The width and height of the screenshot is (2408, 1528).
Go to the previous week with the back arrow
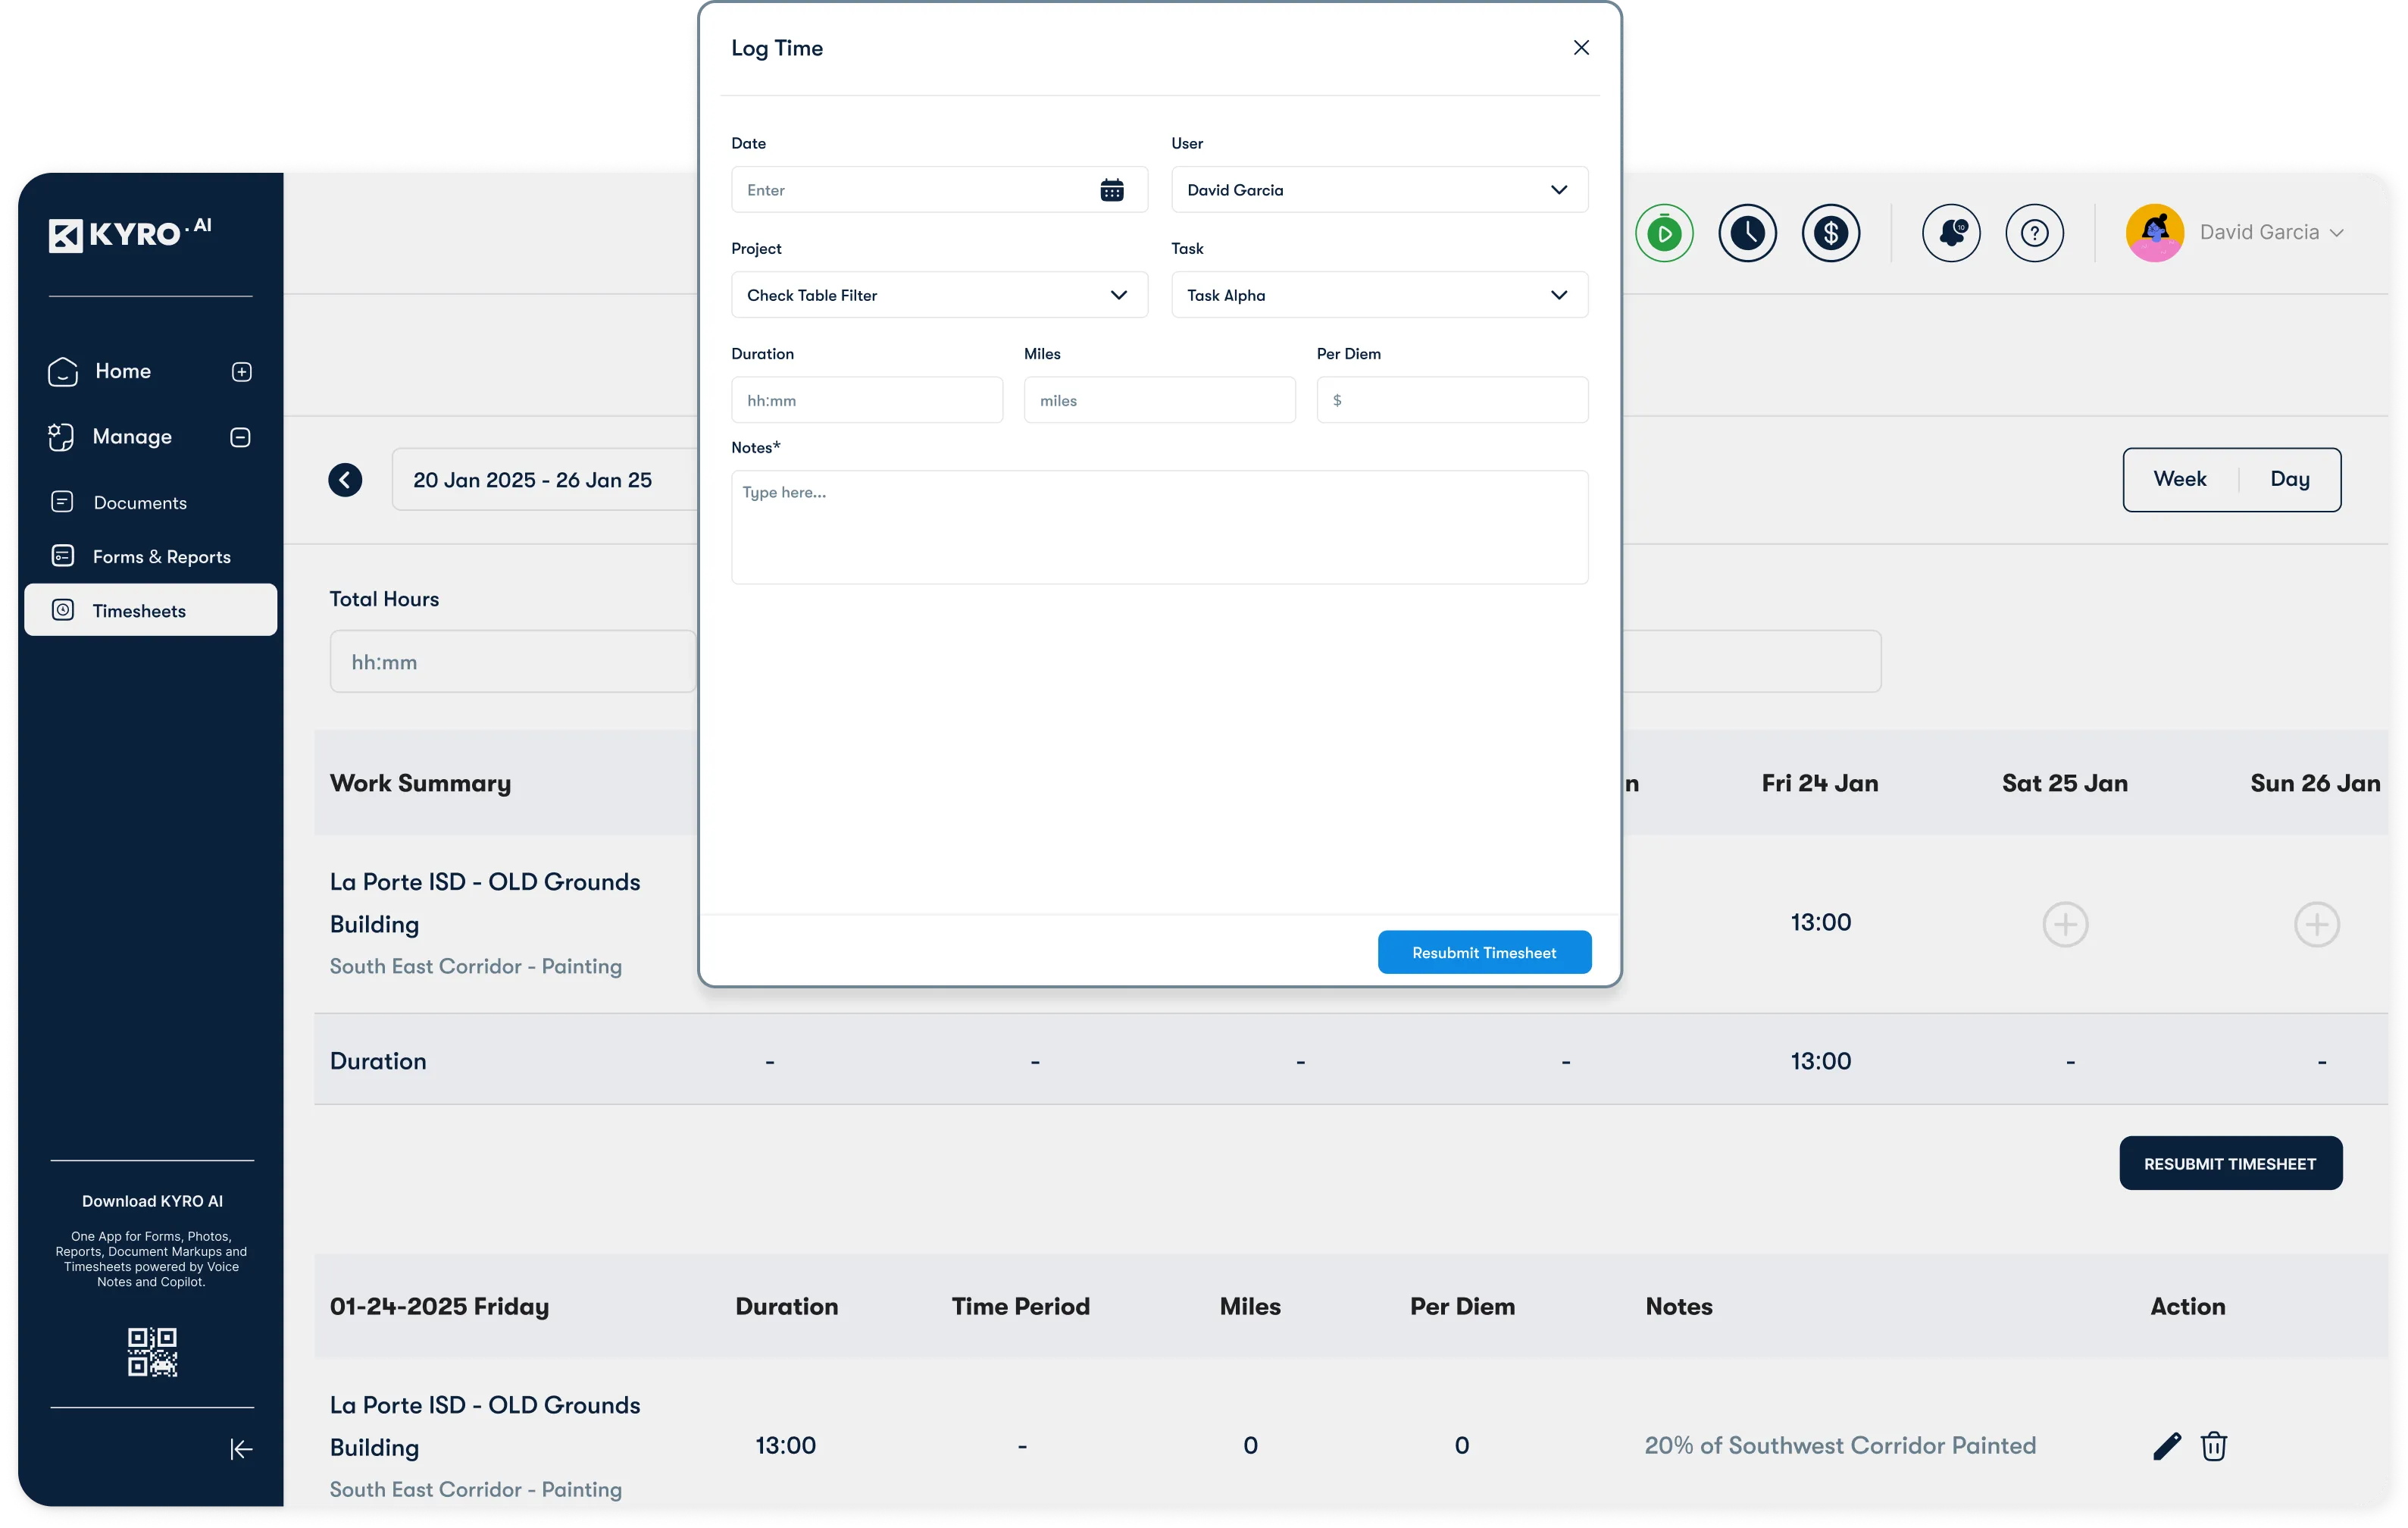(345, 480)
